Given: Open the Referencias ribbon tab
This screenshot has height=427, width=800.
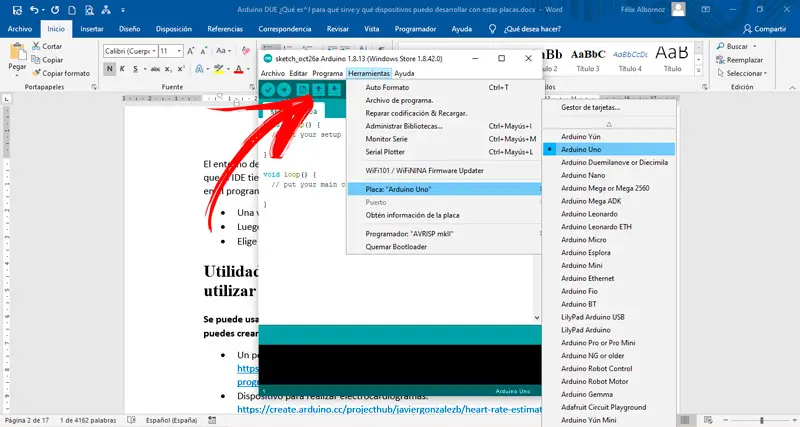Looking at the screenshot, I should 225,29.
